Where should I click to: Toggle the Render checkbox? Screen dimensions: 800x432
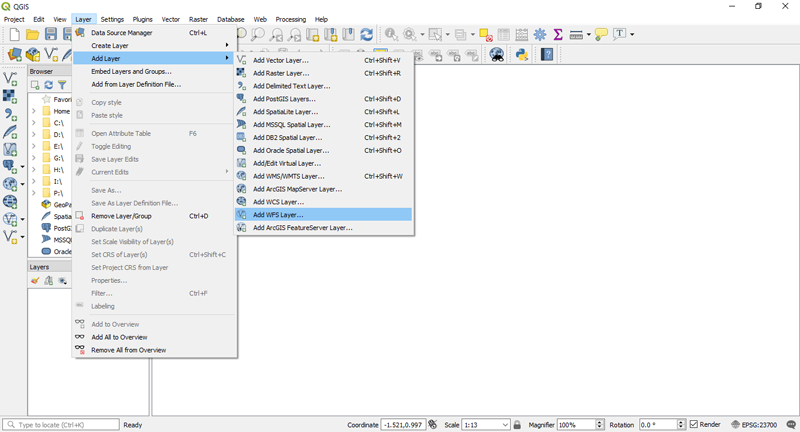click(694, 424)
